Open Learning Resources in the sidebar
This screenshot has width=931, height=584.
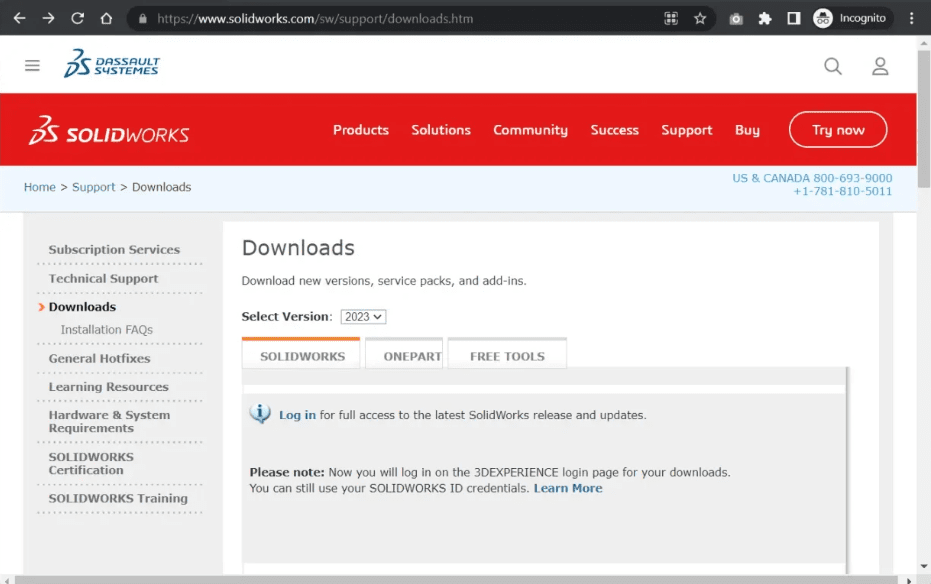click(109, 387)
